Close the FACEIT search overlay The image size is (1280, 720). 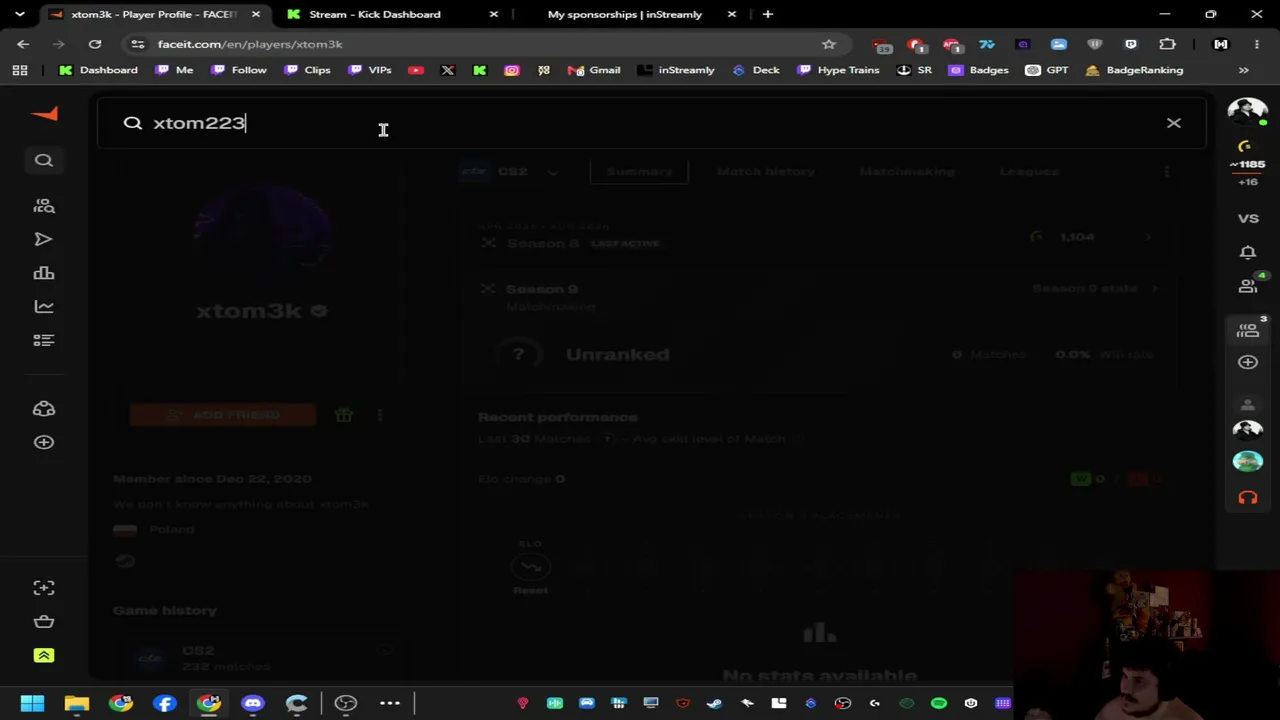click(1173, 123)
